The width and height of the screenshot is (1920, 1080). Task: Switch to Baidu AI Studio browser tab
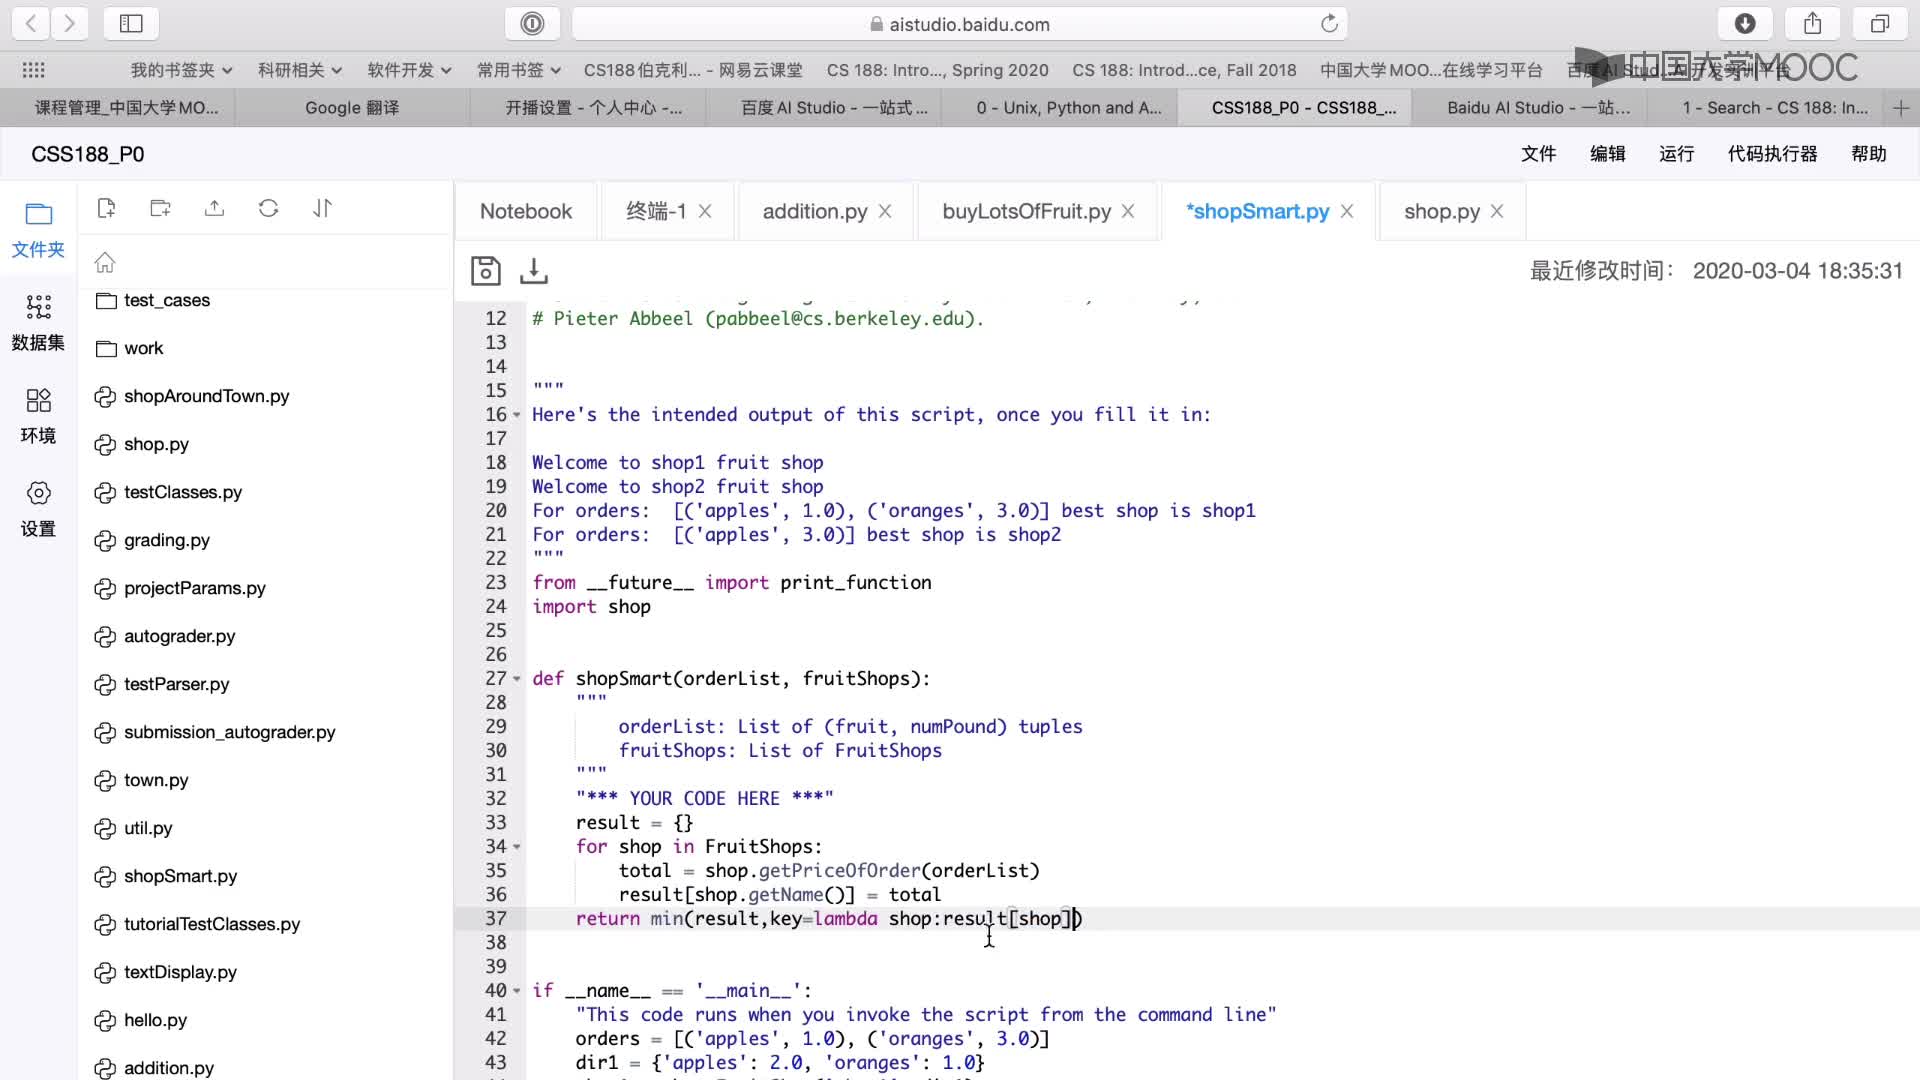click(x=1538, y=107)
